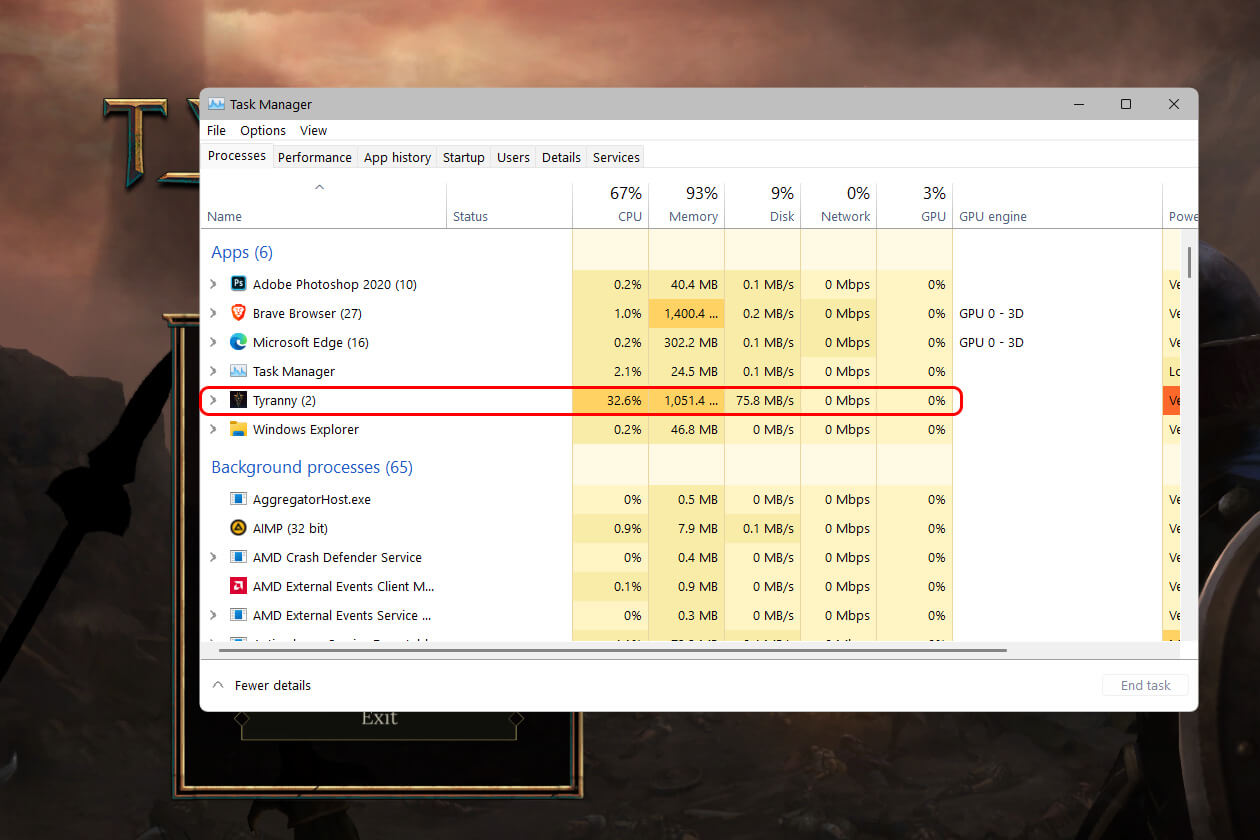Expand the AMD External Events Service group
Viewport: 1260px width, 840px height.
[213, 615]
